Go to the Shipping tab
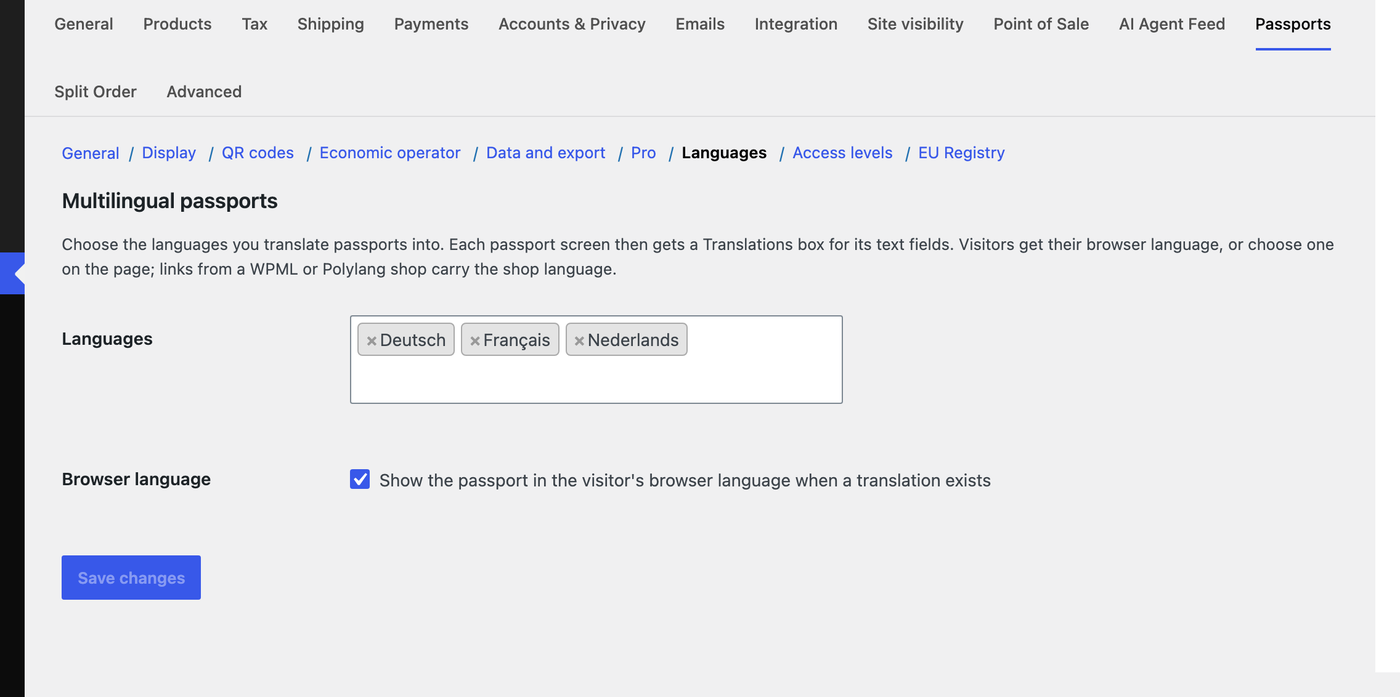This screenshot has width=1400, height=697. tap(331, 24)
